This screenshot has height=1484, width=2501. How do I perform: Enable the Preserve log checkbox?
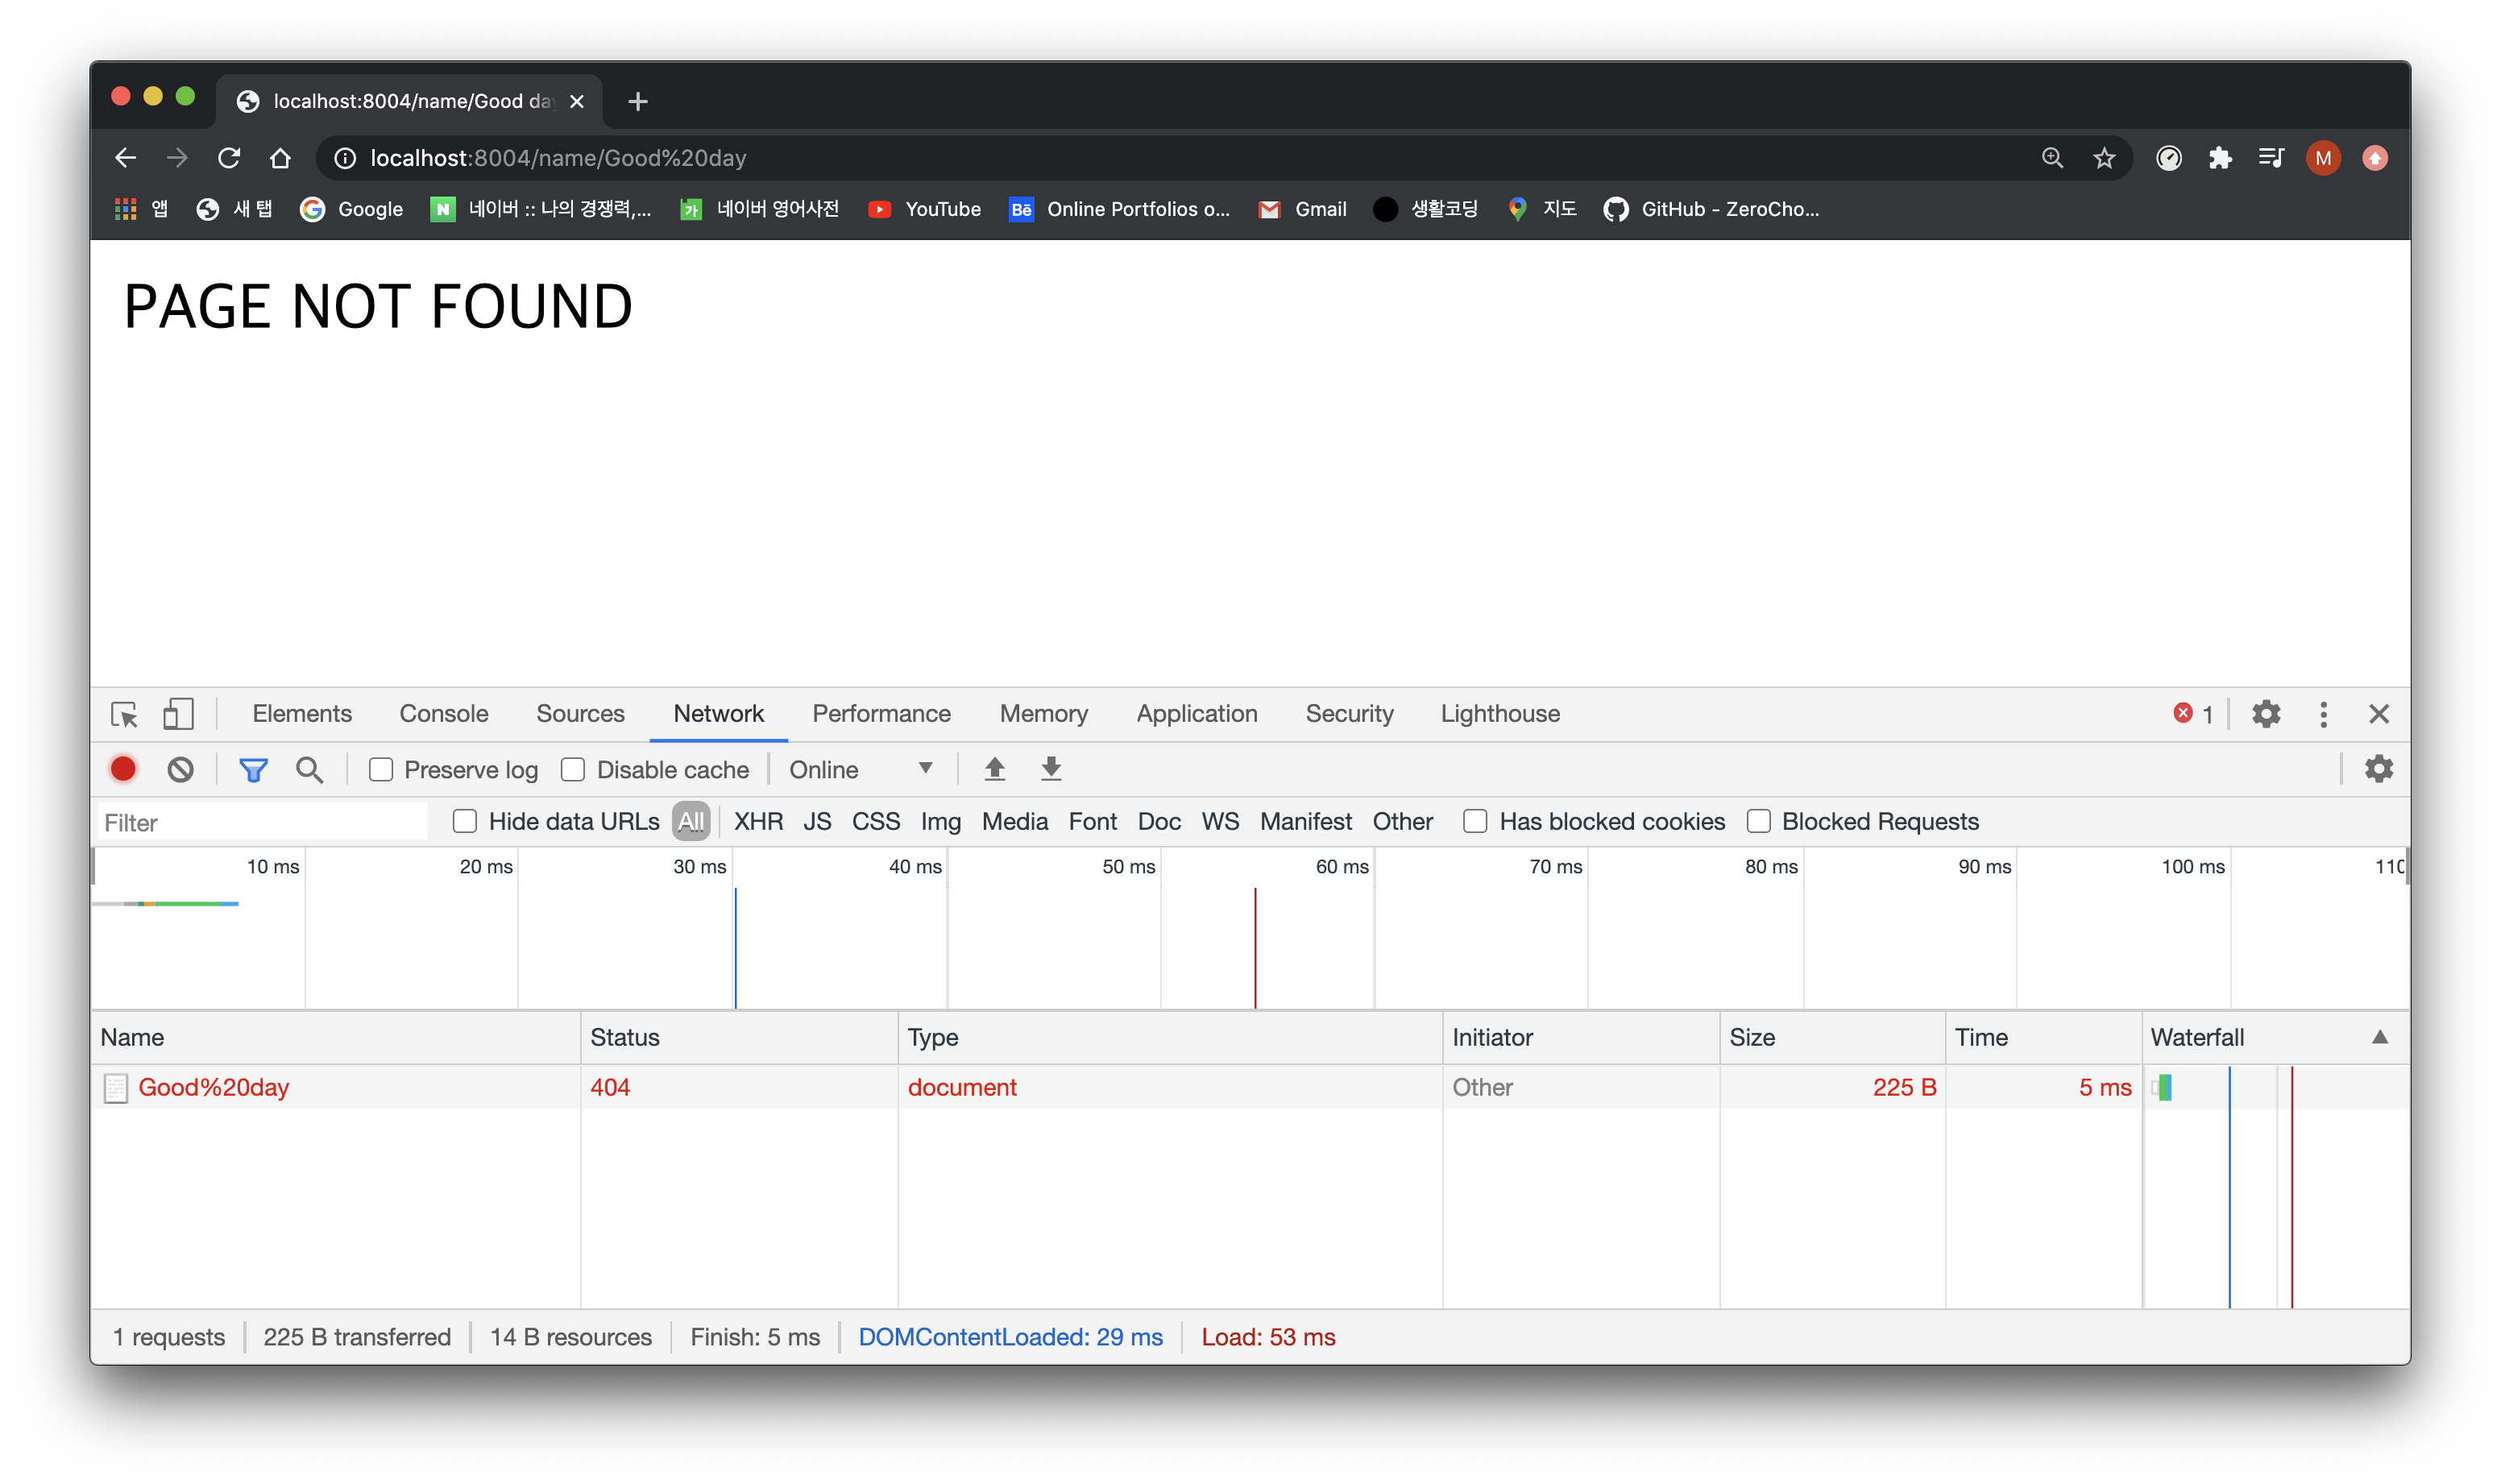pos(381,770)
